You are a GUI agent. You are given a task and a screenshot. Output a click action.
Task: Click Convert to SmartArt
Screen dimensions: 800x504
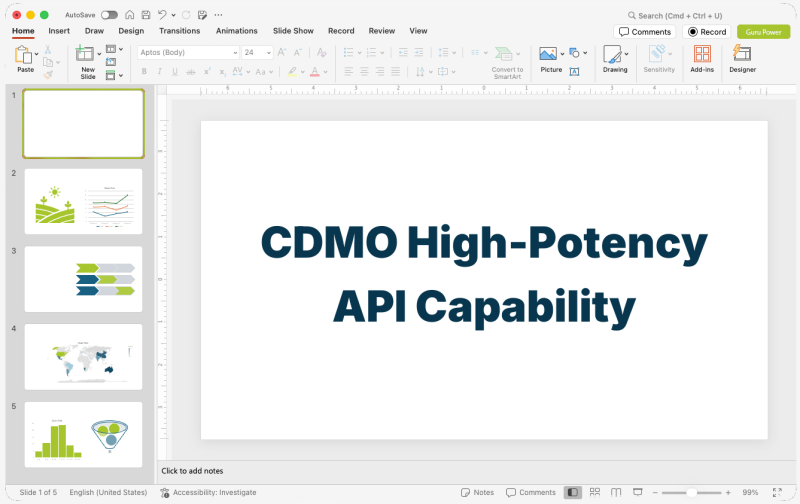507,62
